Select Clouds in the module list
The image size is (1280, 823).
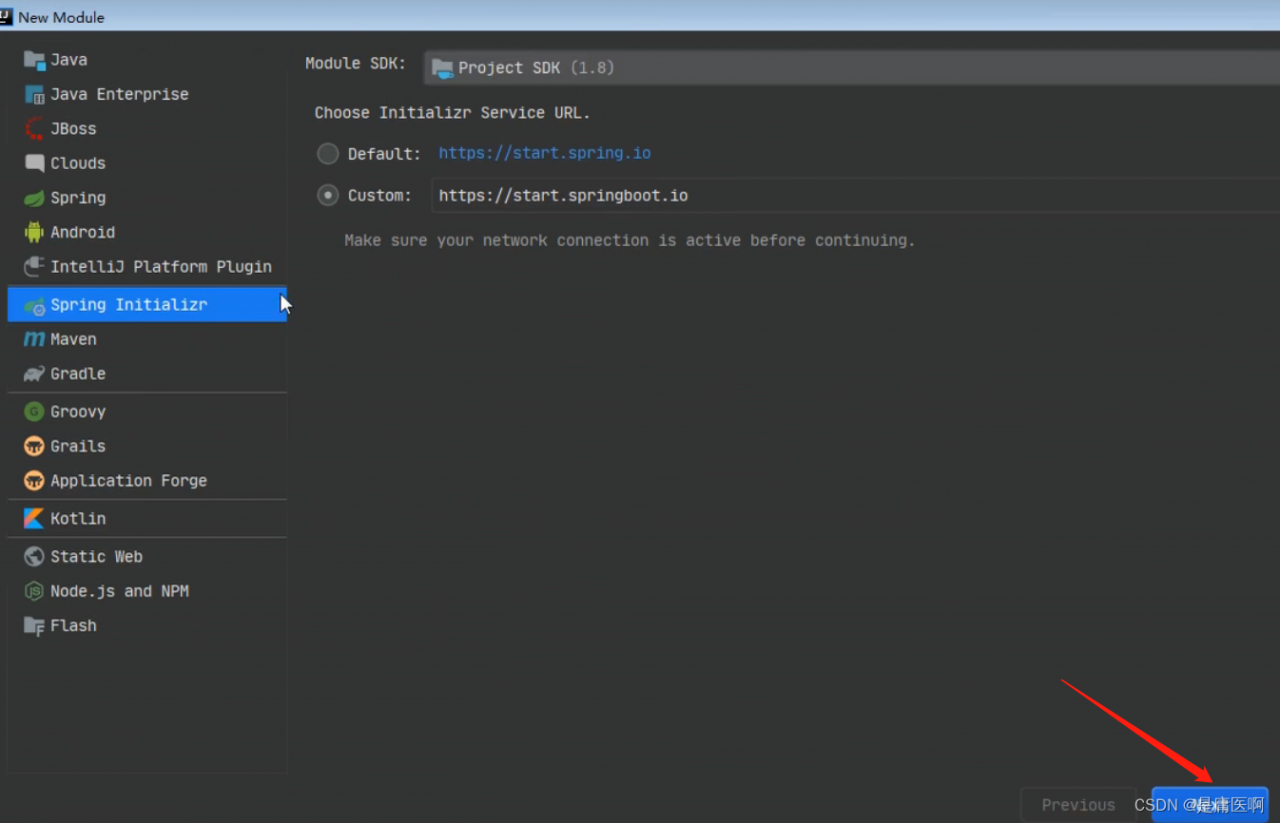click(147, 163)
